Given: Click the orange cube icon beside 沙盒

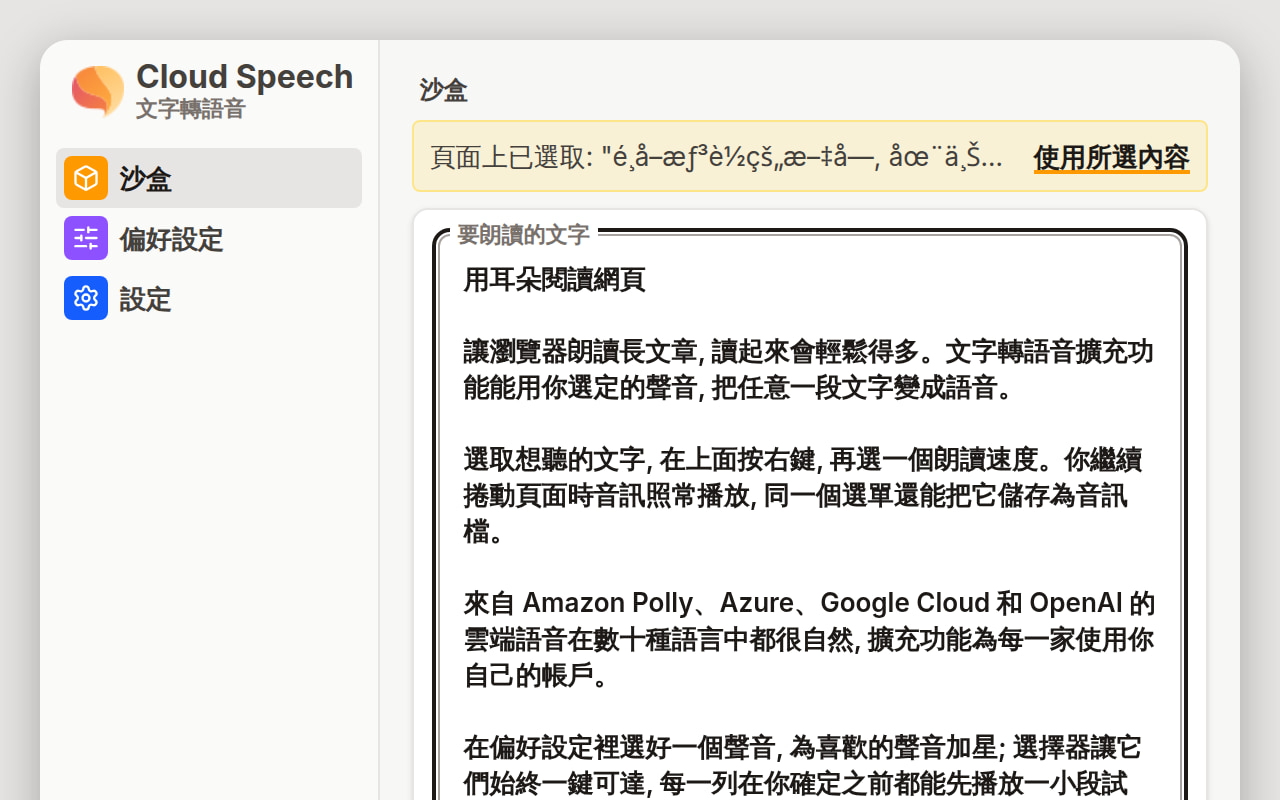Looking at the screenshot, I should 86,178.
